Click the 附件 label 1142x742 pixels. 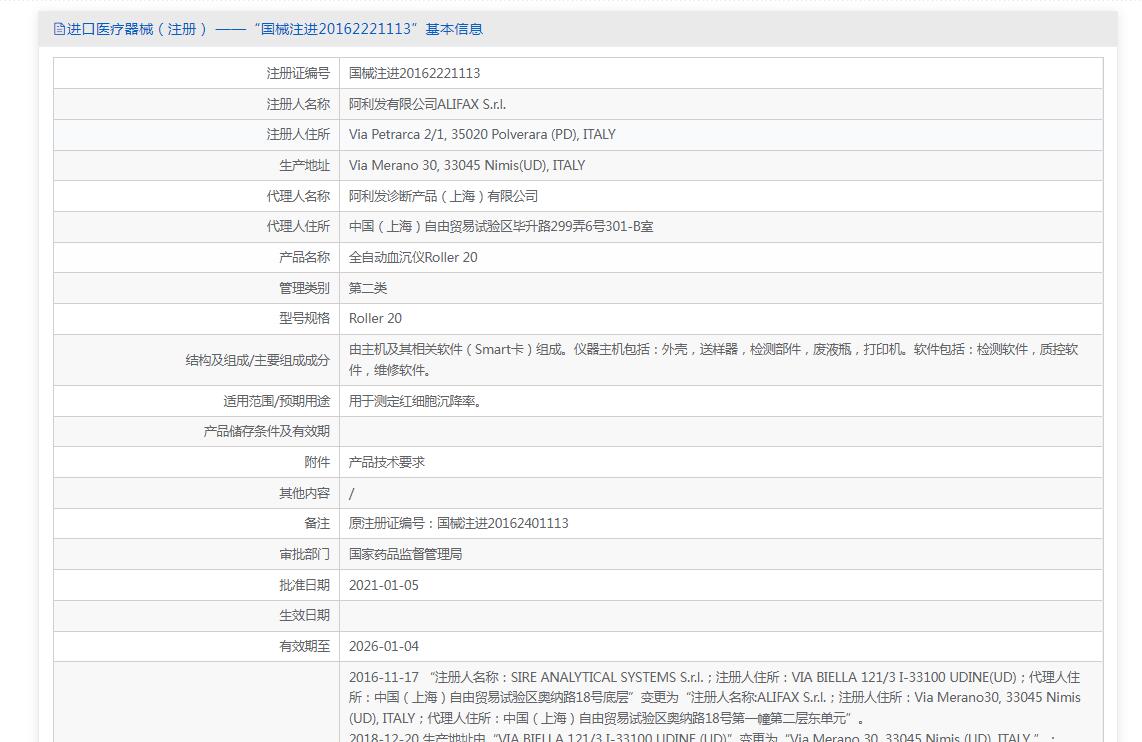317,462
